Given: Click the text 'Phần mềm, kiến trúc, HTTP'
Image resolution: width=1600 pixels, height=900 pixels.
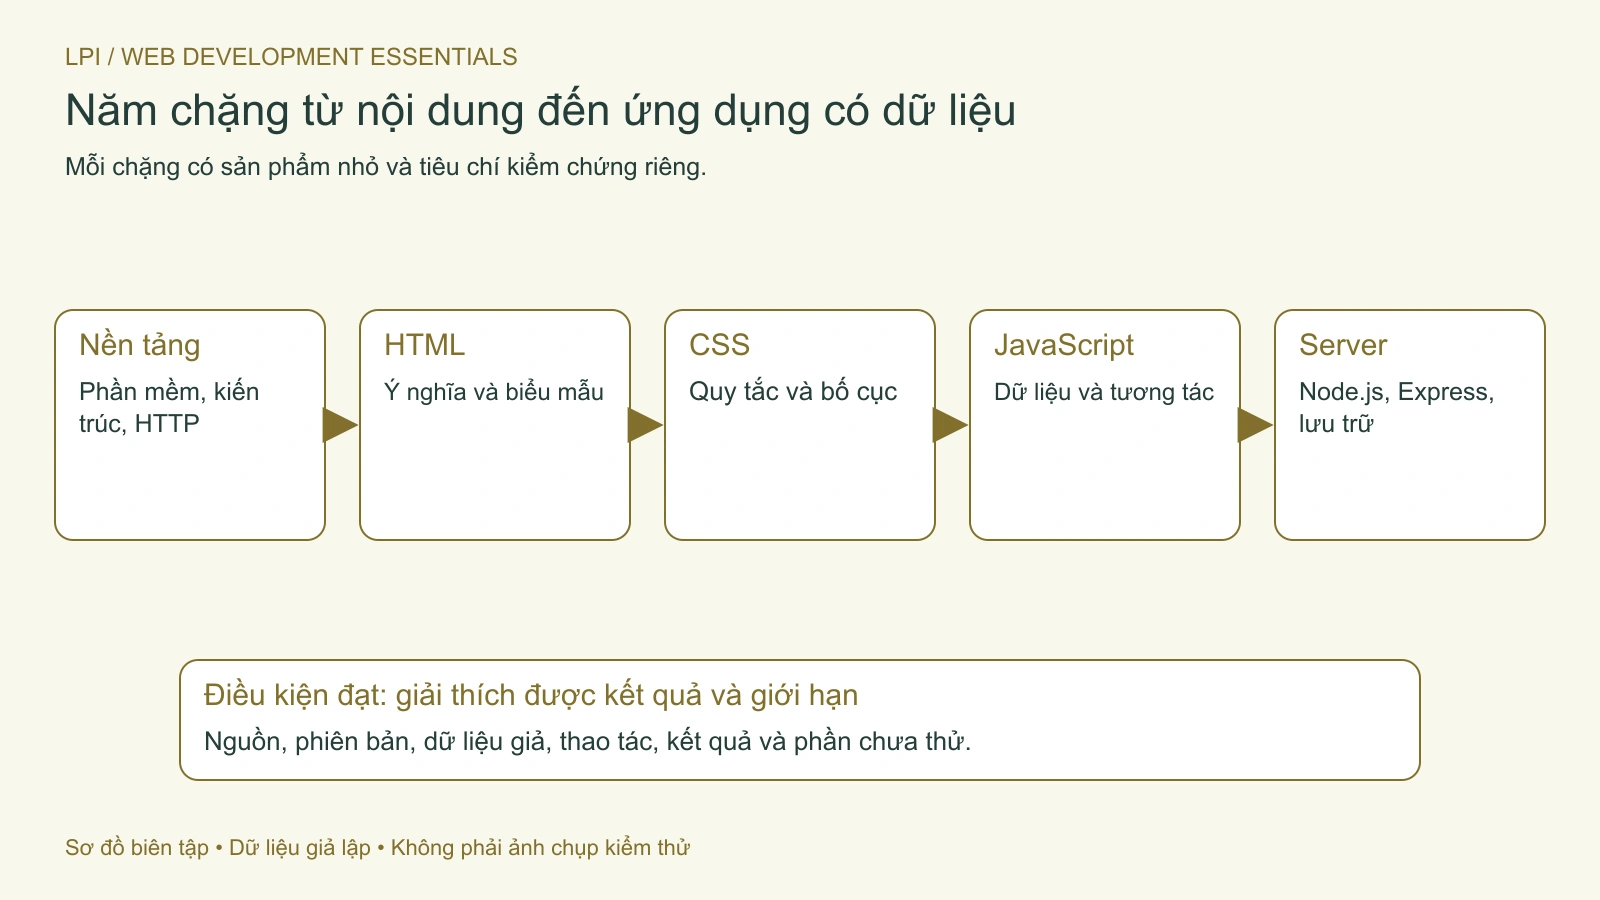Looking at the screenshot, I should pos(169,407).
